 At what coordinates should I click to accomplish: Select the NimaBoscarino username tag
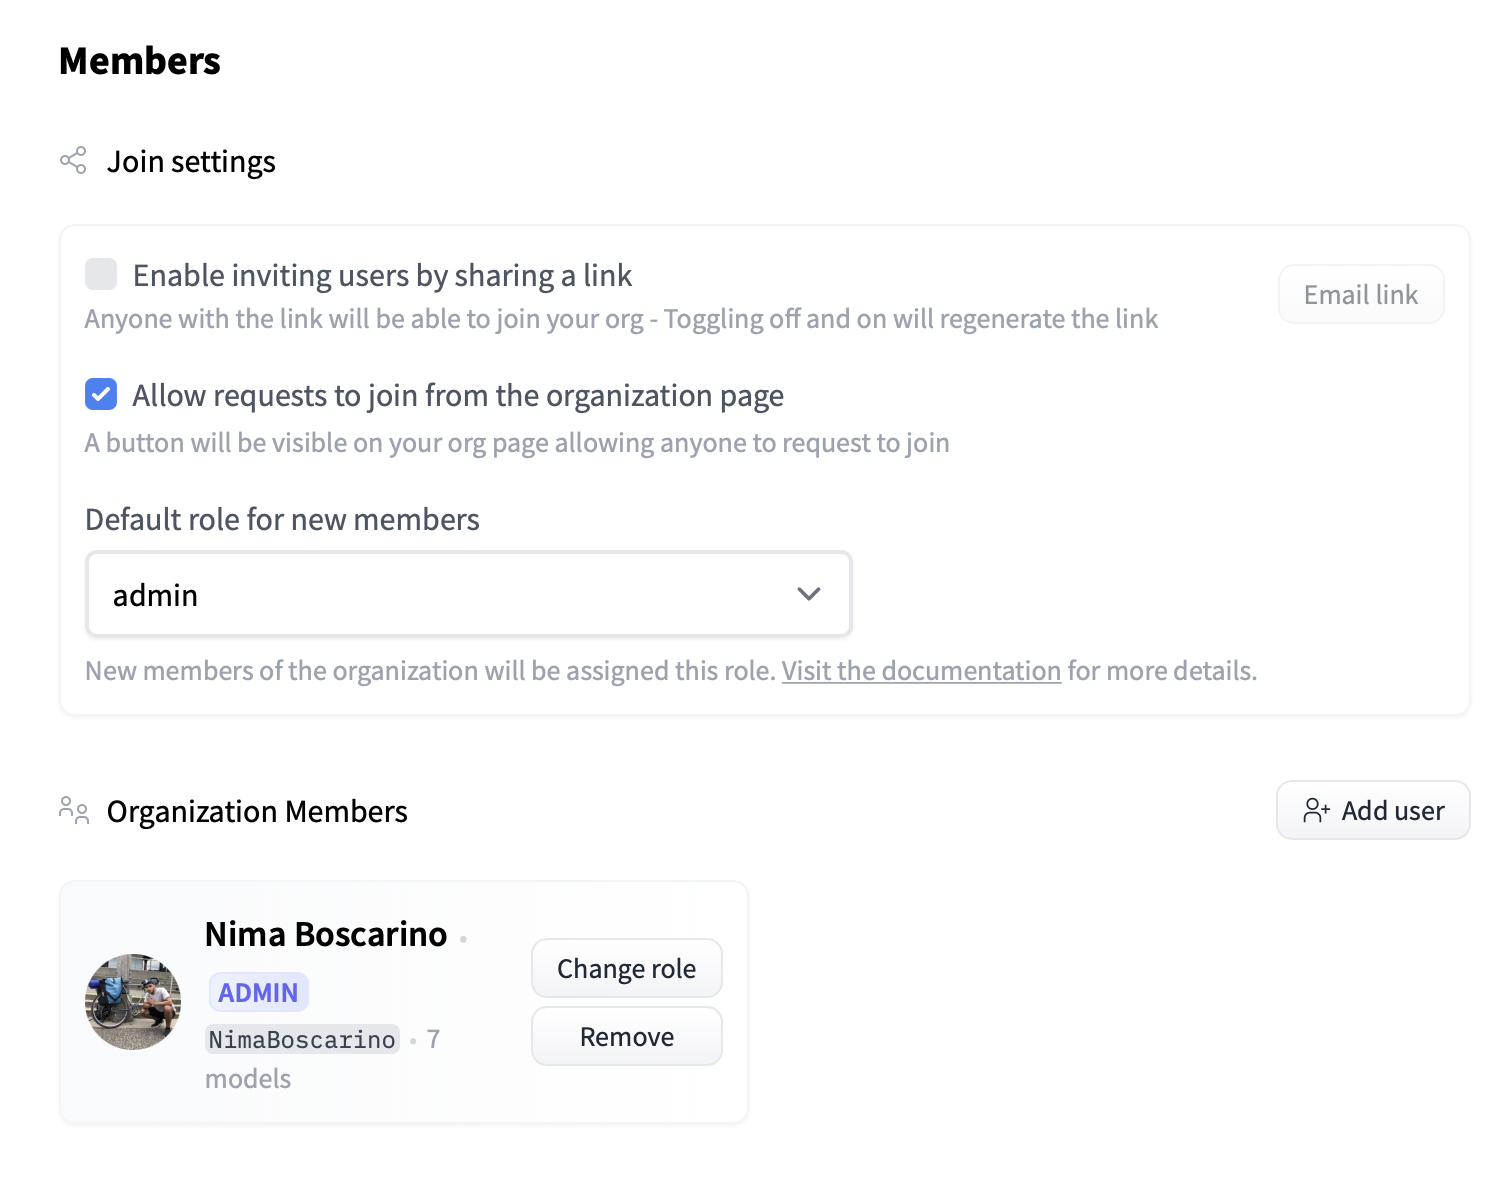pyautogui.click(x=302, y=1040)
